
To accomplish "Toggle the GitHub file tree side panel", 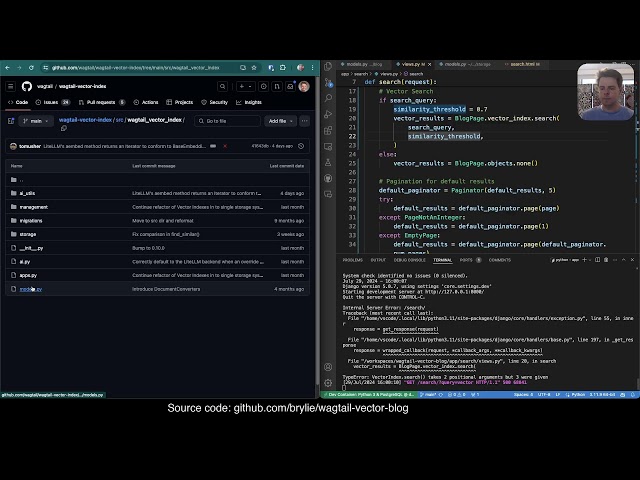I will (11, 121).
